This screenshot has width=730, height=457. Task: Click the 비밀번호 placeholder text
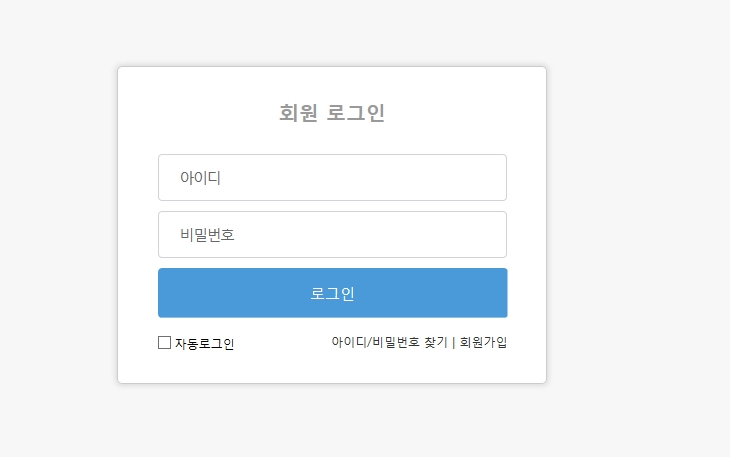pos(207,235)
